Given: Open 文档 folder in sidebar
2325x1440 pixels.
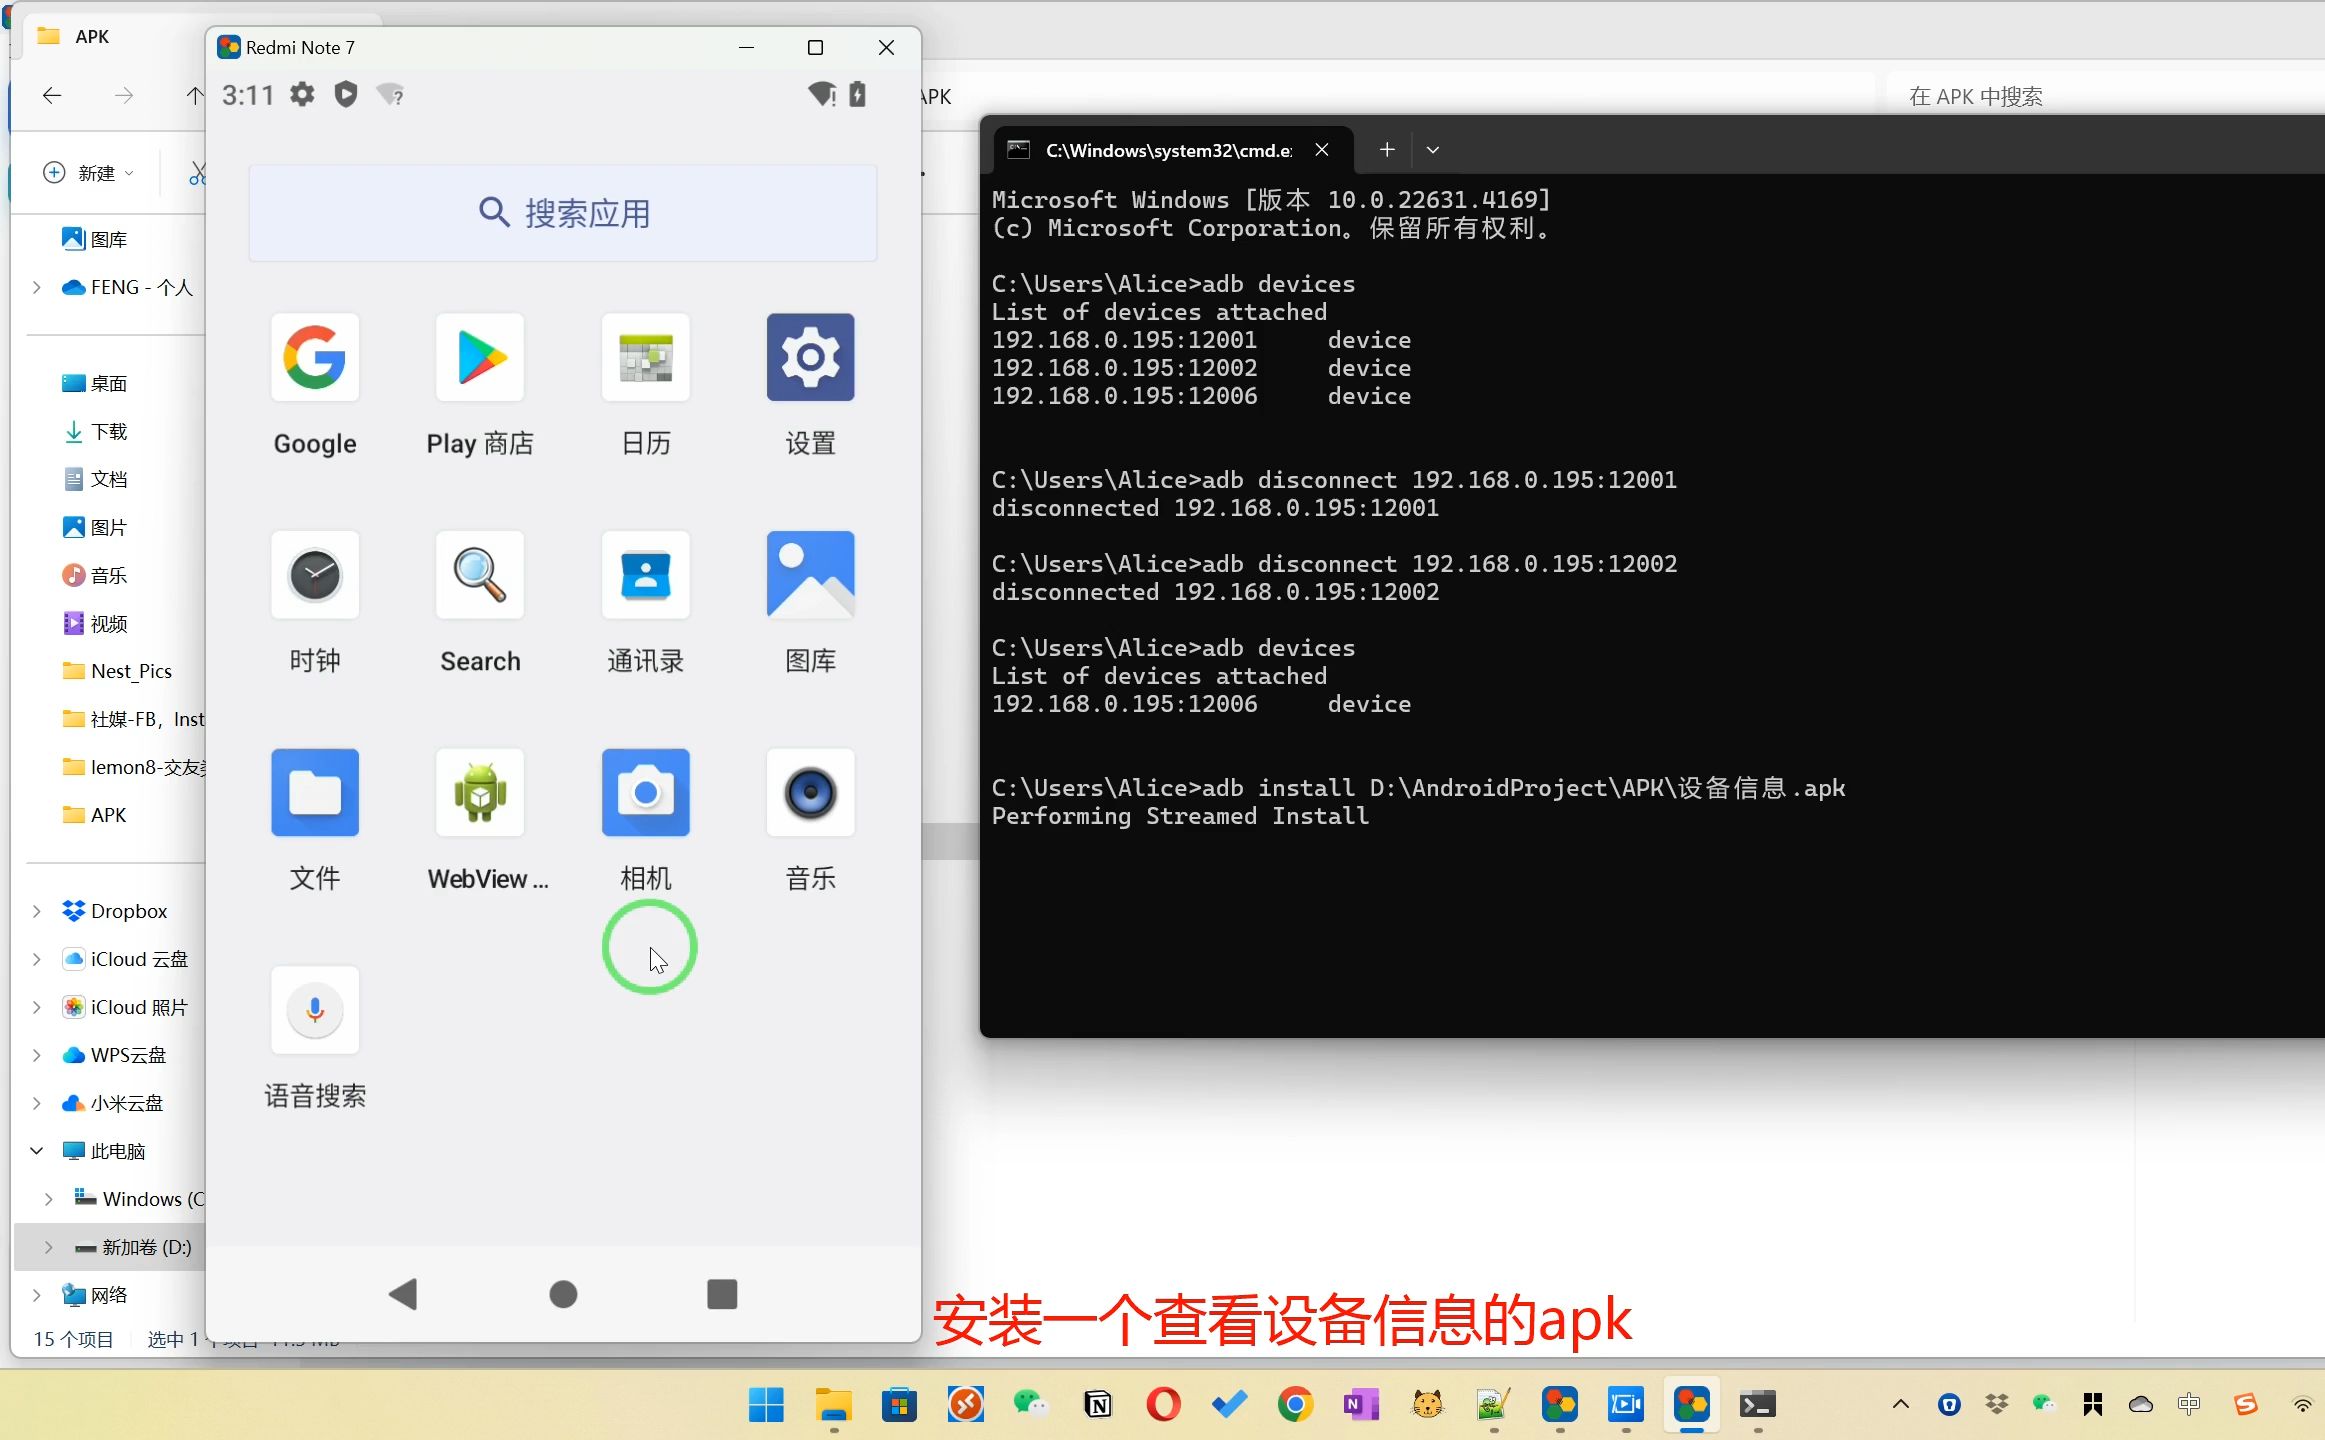Looking at the screenshot, I should coord(95,479).
